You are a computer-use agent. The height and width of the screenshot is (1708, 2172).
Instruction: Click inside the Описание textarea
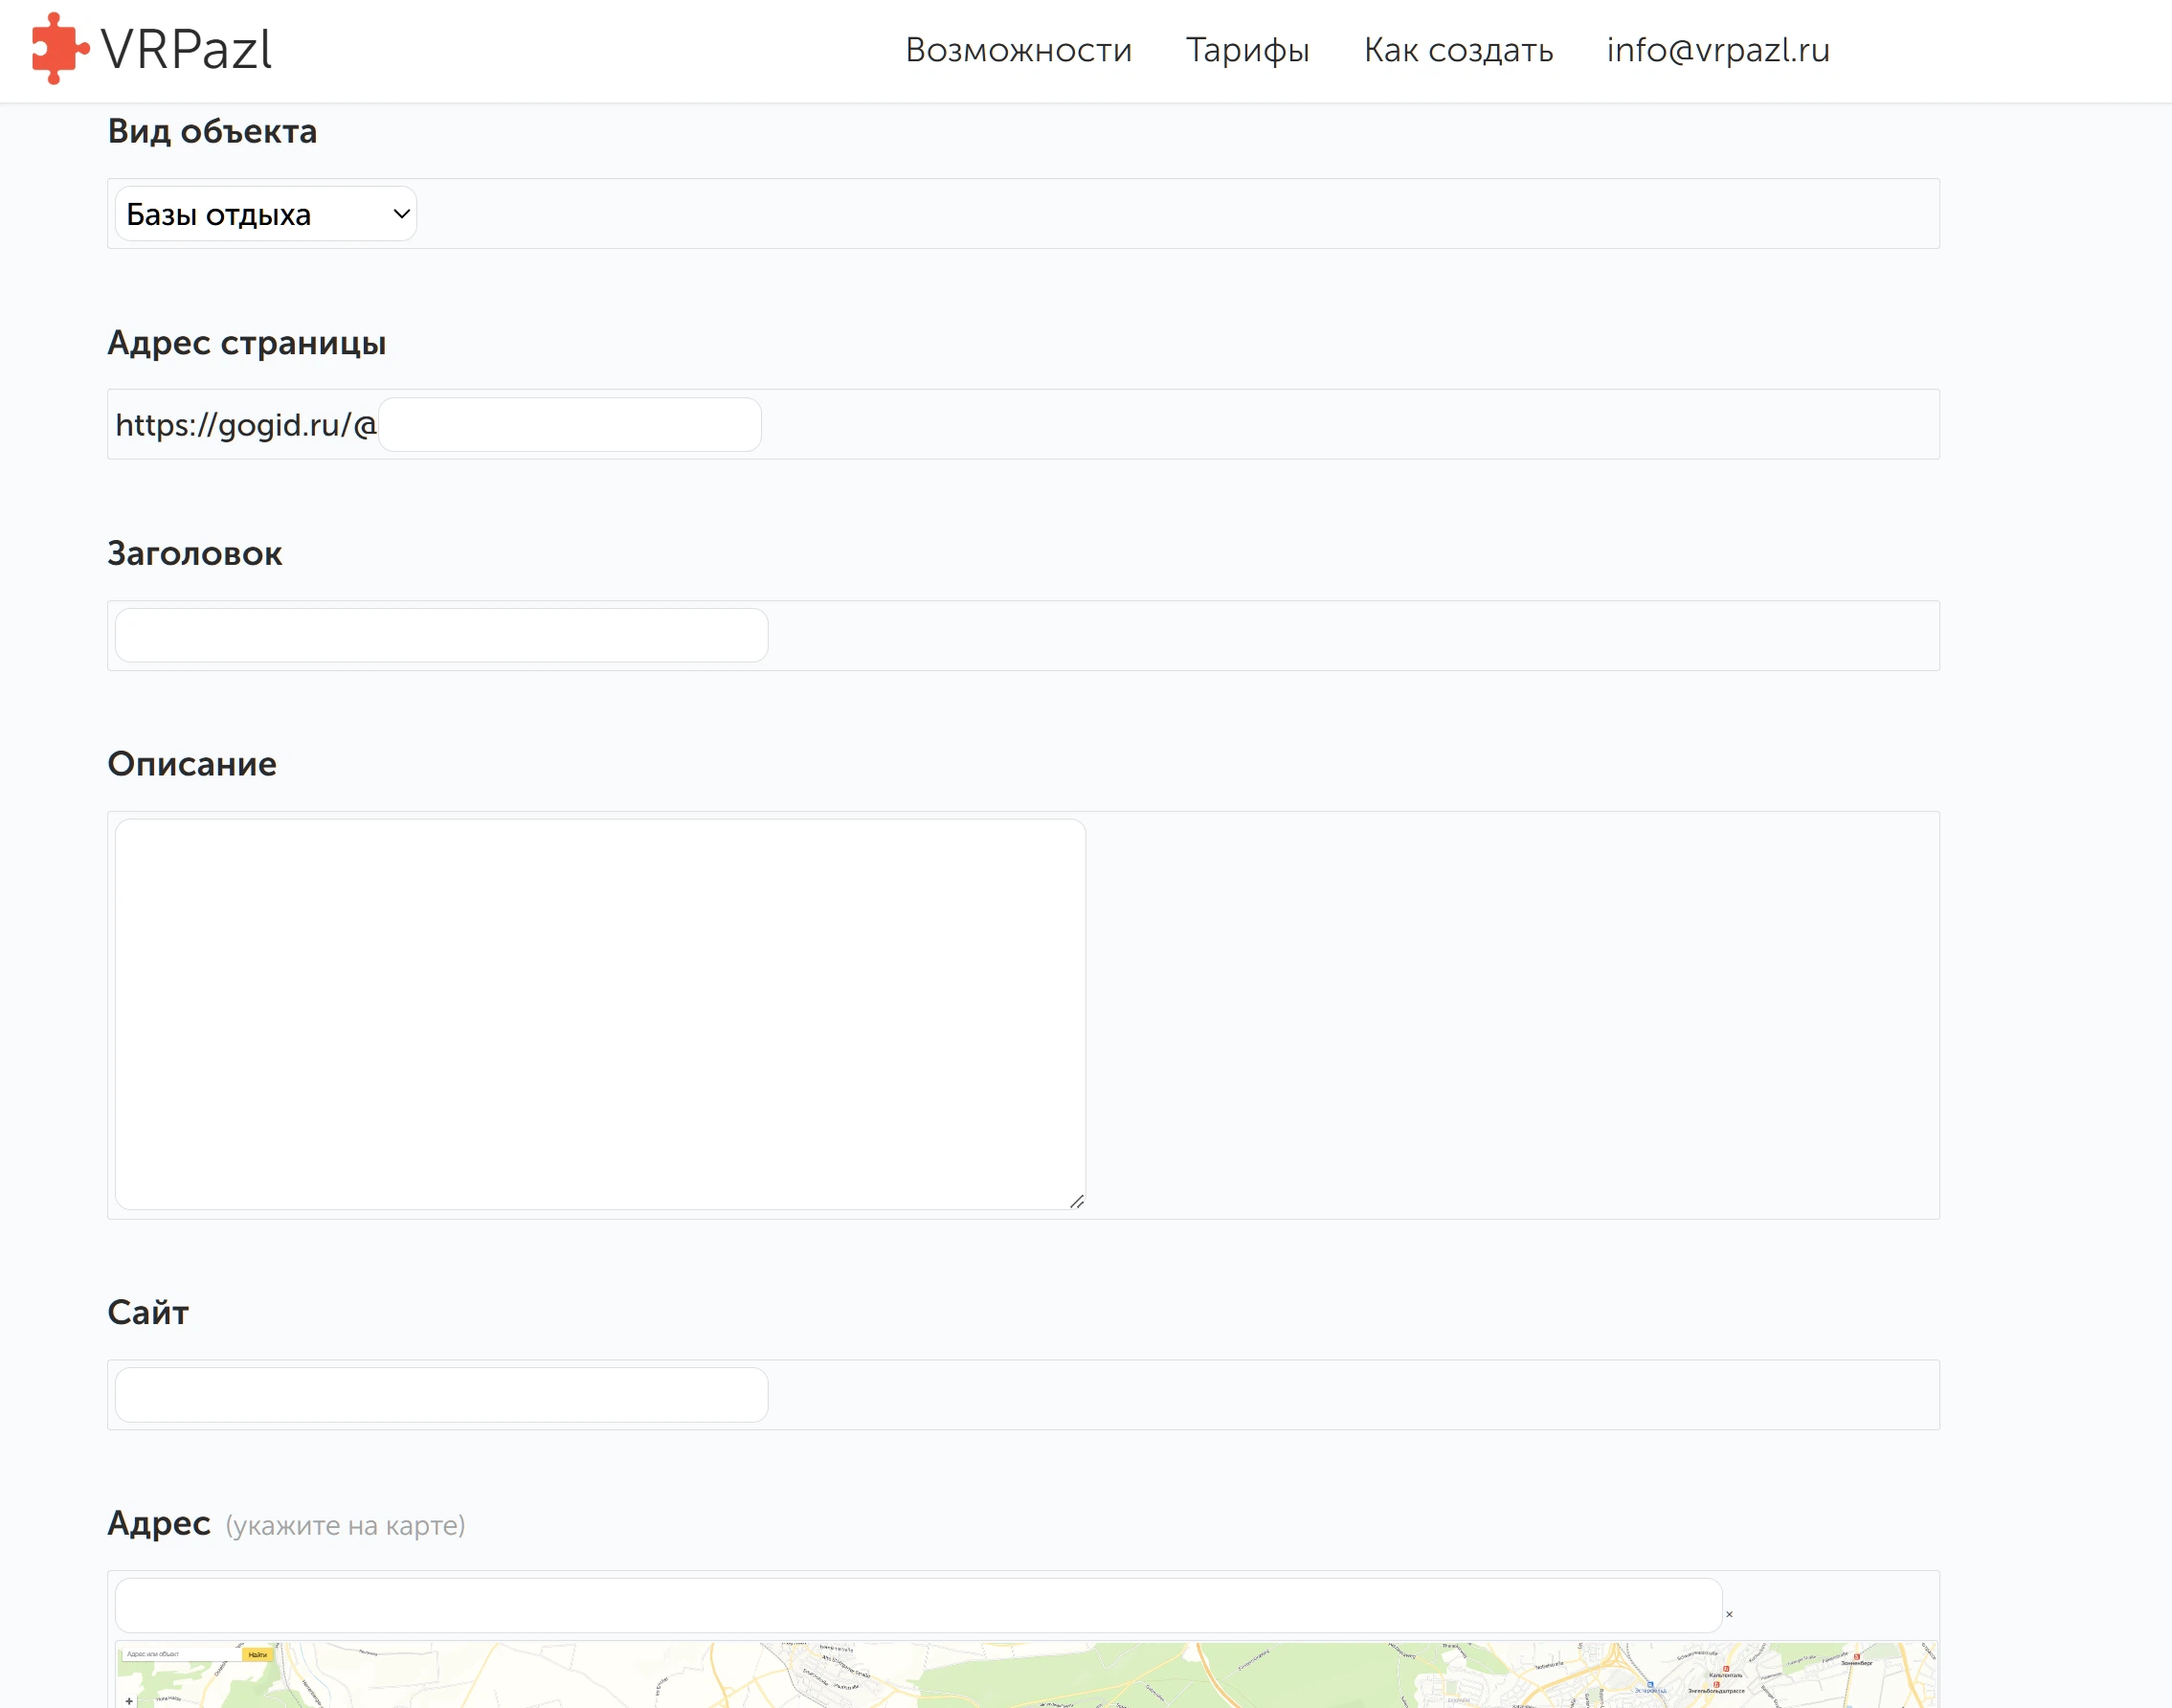pos(600,1014)
